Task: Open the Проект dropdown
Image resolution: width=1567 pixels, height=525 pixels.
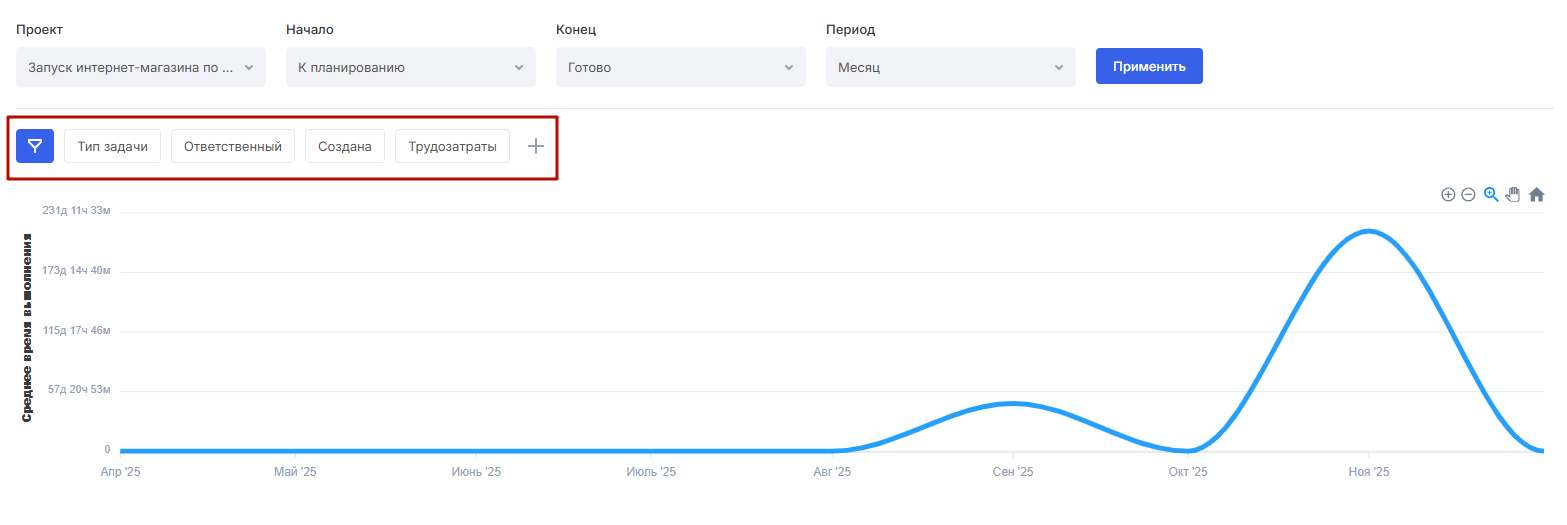Action: [x=141, y=68]
